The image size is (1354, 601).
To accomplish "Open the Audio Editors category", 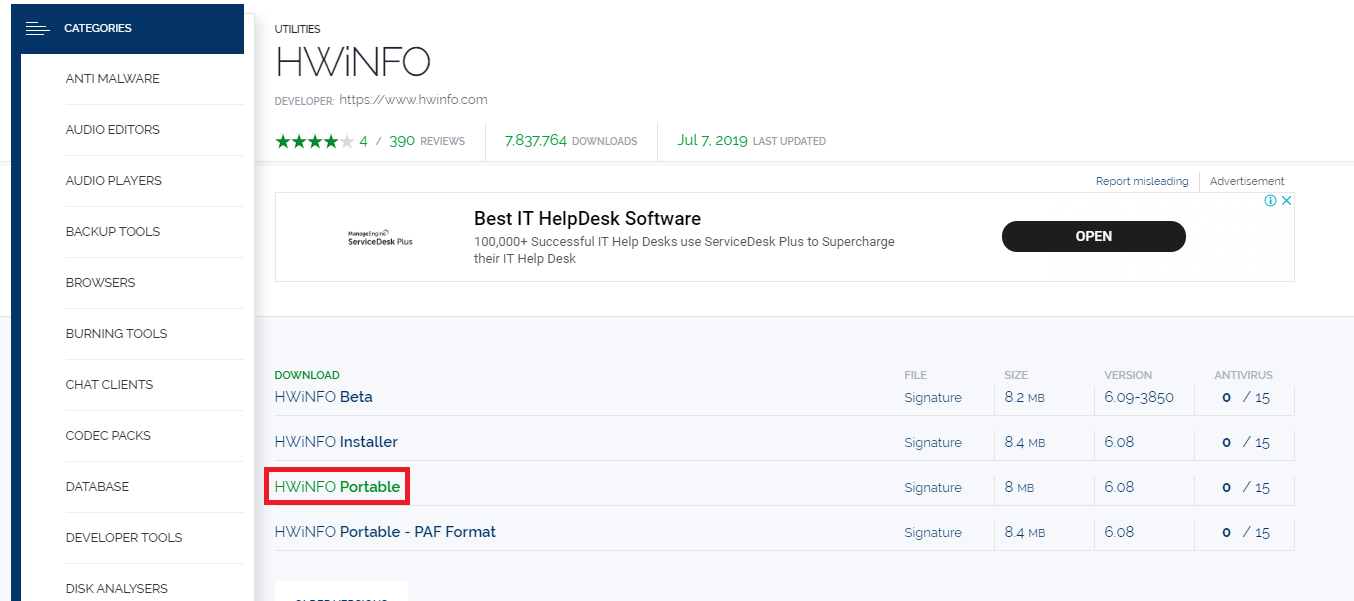I will [112, 130].
